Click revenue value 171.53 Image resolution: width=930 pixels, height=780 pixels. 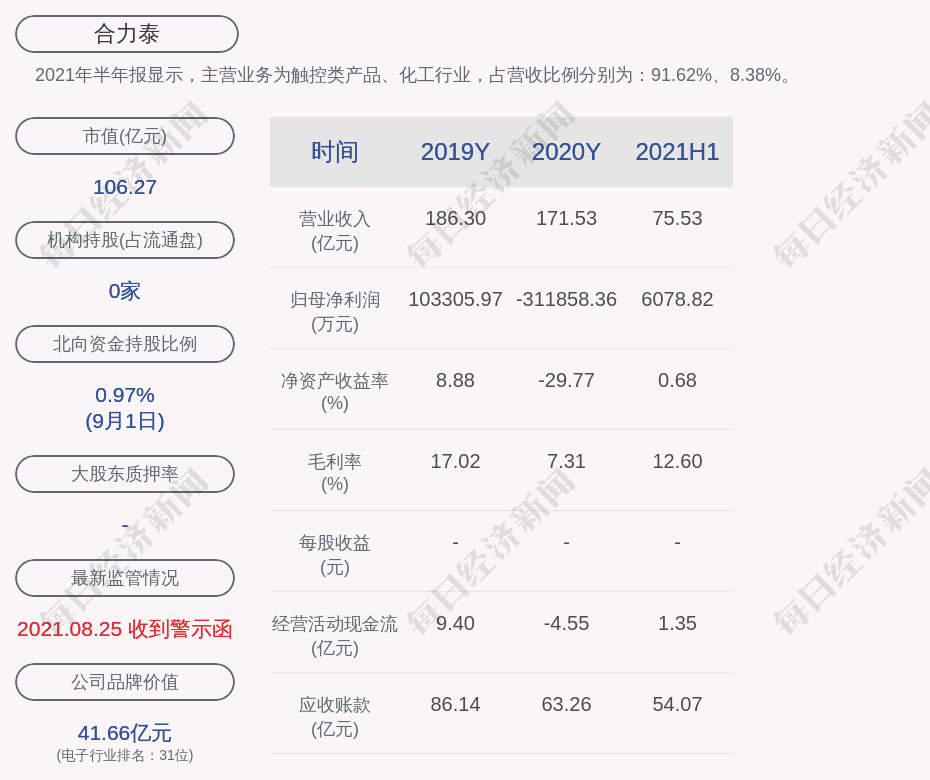click(x=566, y=218)
